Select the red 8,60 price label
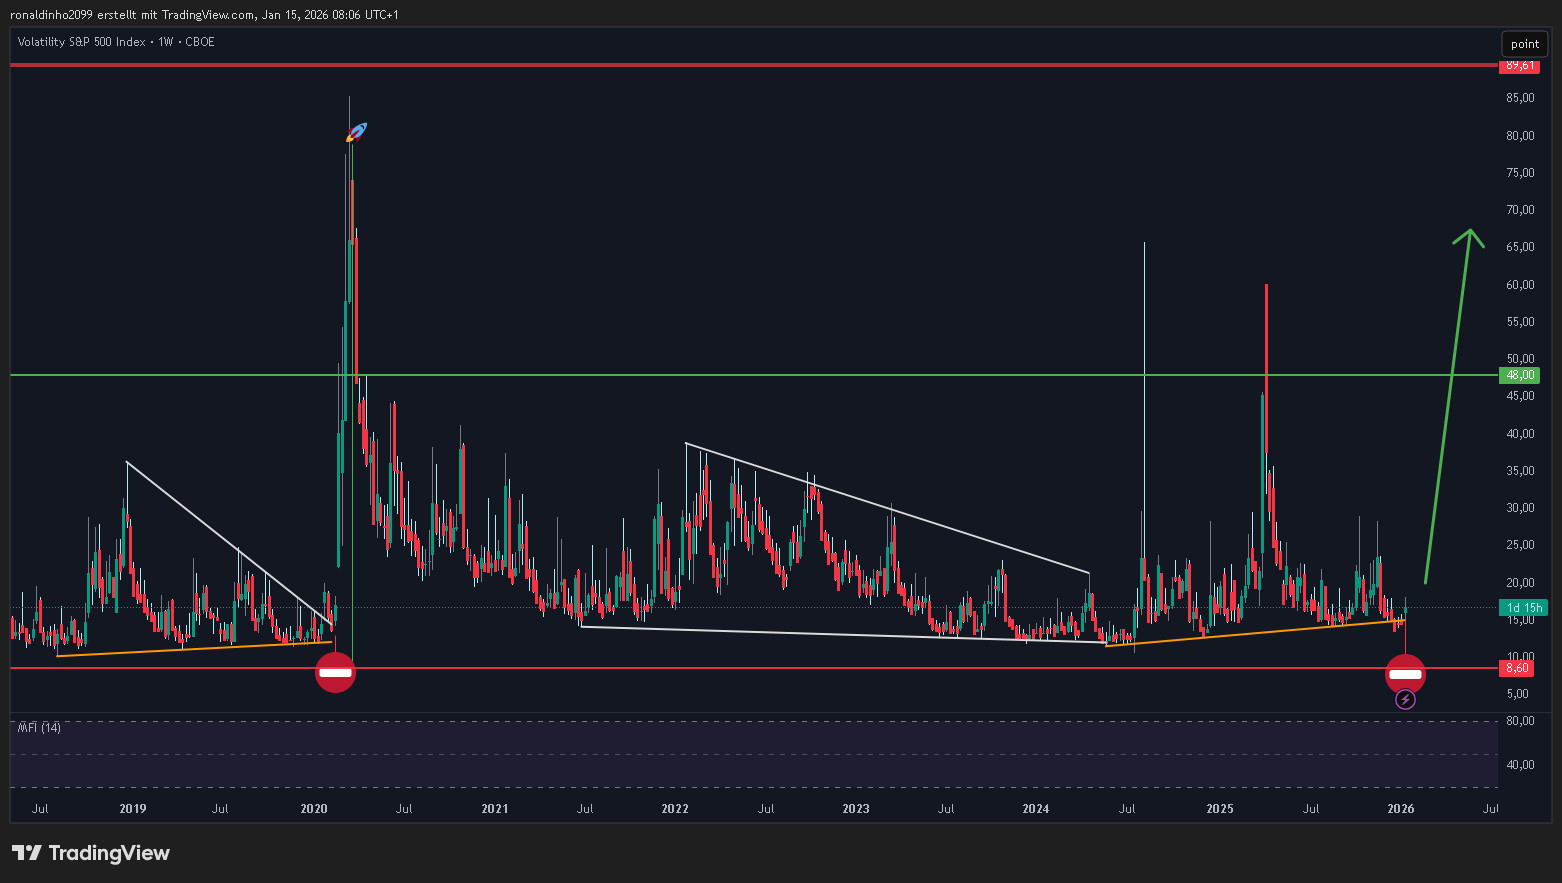 [1519, 668]
